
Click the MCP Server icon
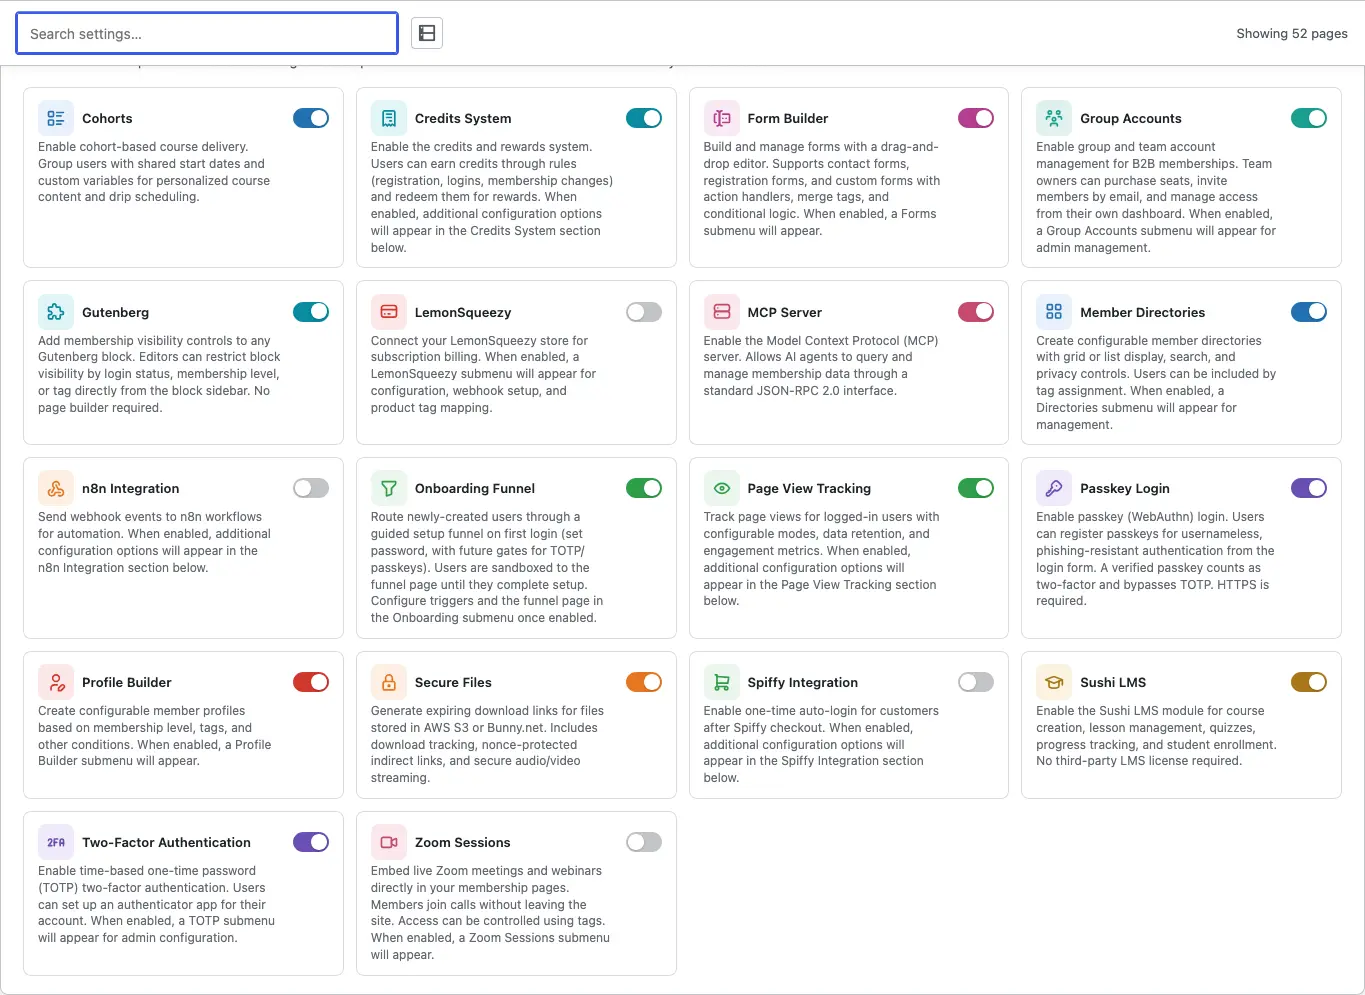[722, 312]
